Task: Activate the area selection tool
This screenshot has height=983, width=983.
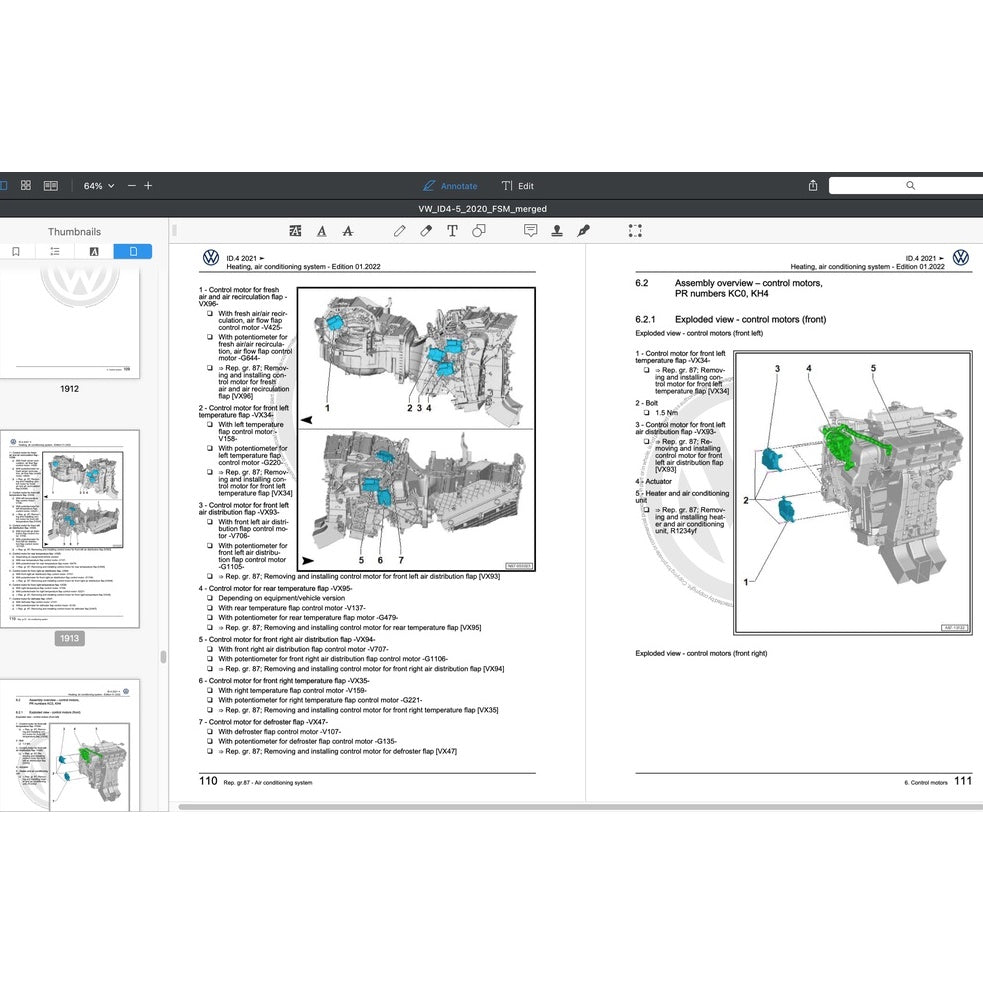Action: [x=635, y=231]
